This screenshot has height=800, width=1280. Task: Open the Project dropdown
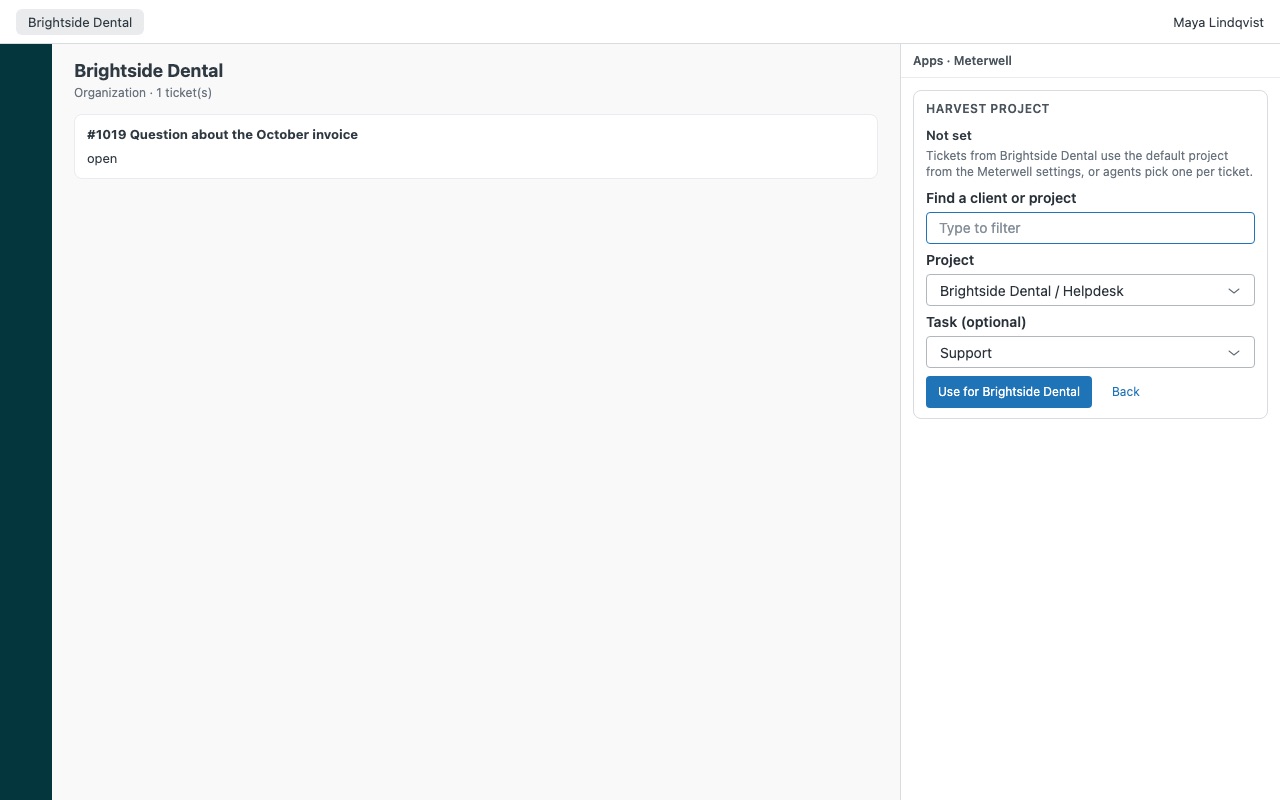click(1090, 291)
